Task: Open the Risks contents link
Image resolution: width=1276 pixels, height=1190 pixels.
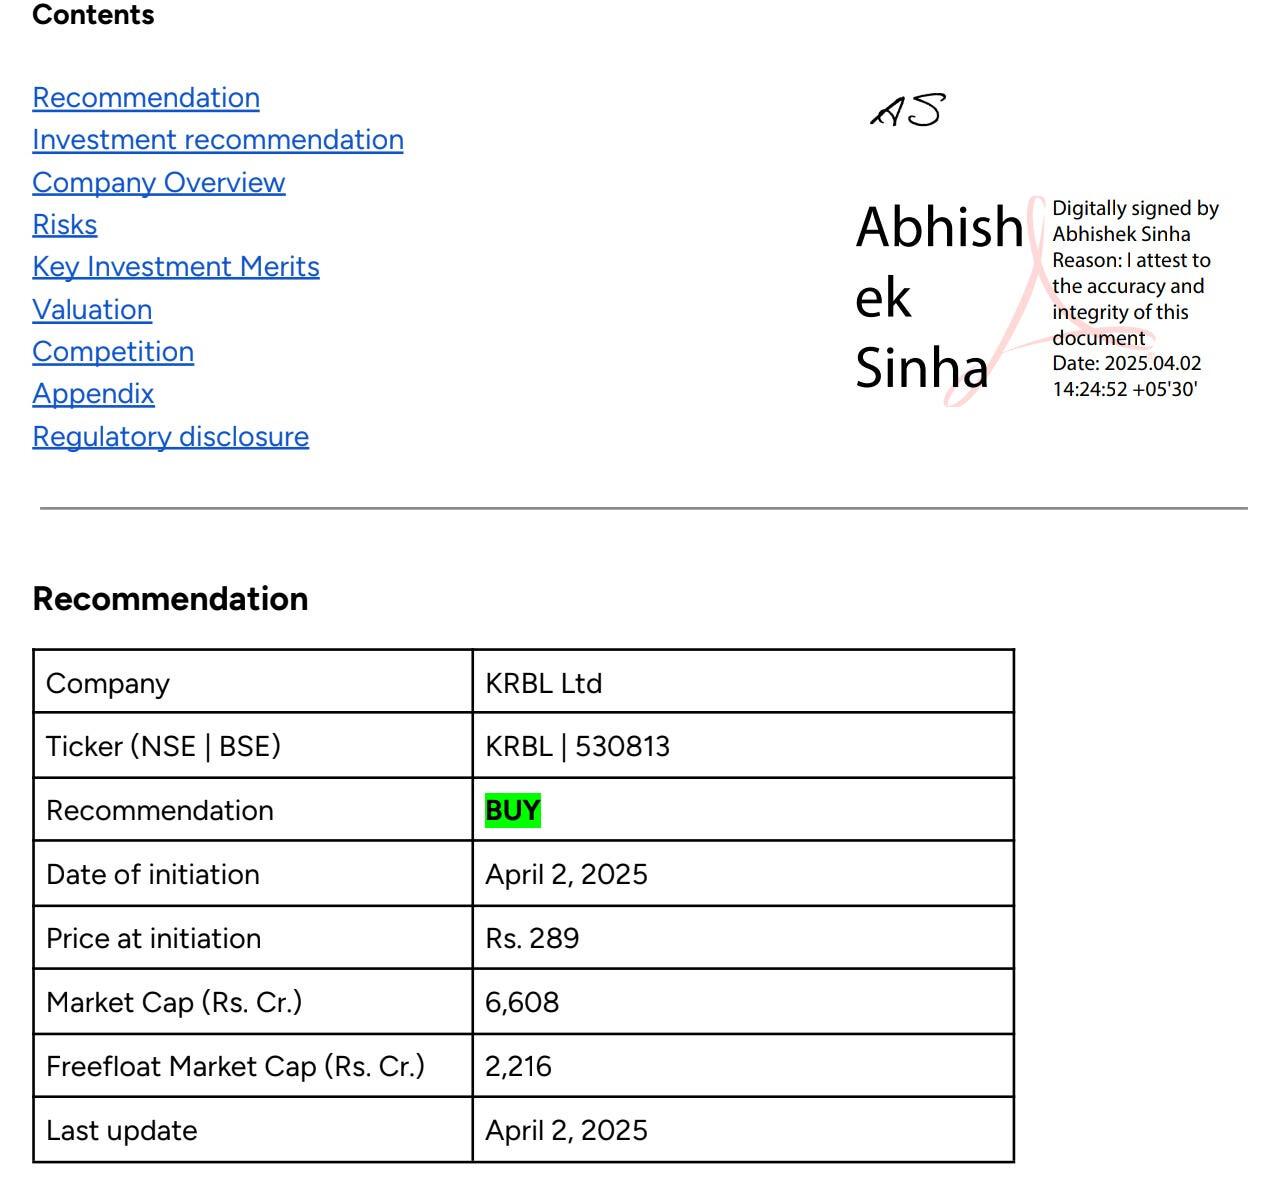Action: click(x=65, y=225)
